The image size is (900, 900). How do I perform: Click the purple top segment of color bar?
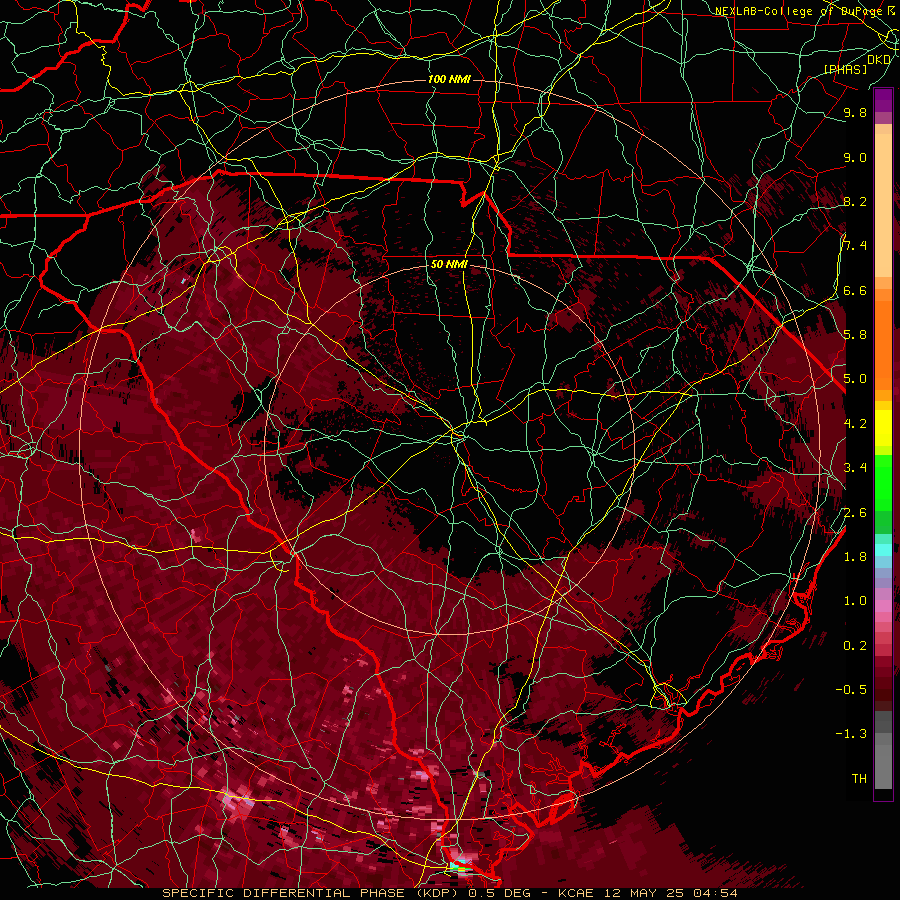pyautogui.click(x=883, y=101)
